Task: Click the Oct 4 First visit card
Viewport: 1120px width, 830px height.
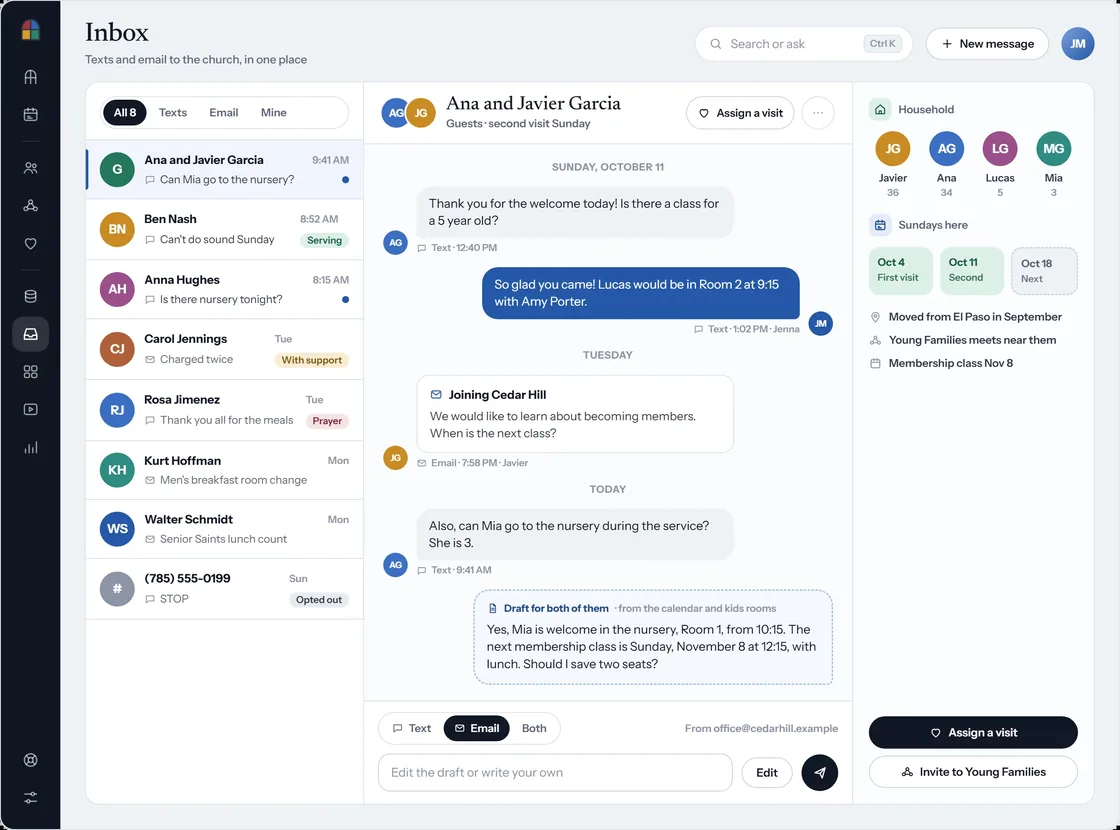Action: point(900,270)
